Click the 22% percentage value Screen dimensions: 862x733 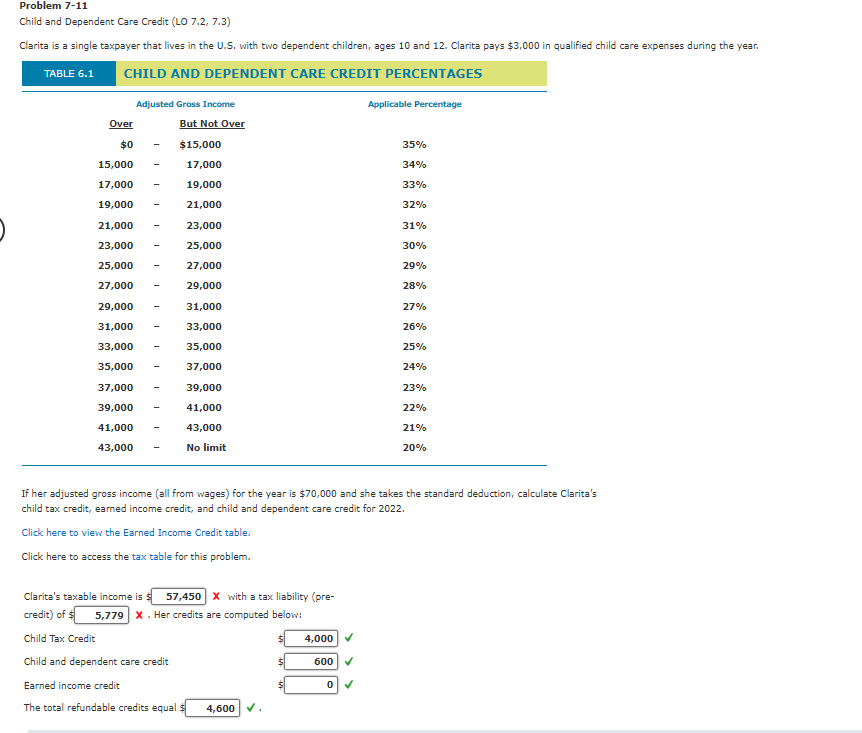[x=415, y=407]
